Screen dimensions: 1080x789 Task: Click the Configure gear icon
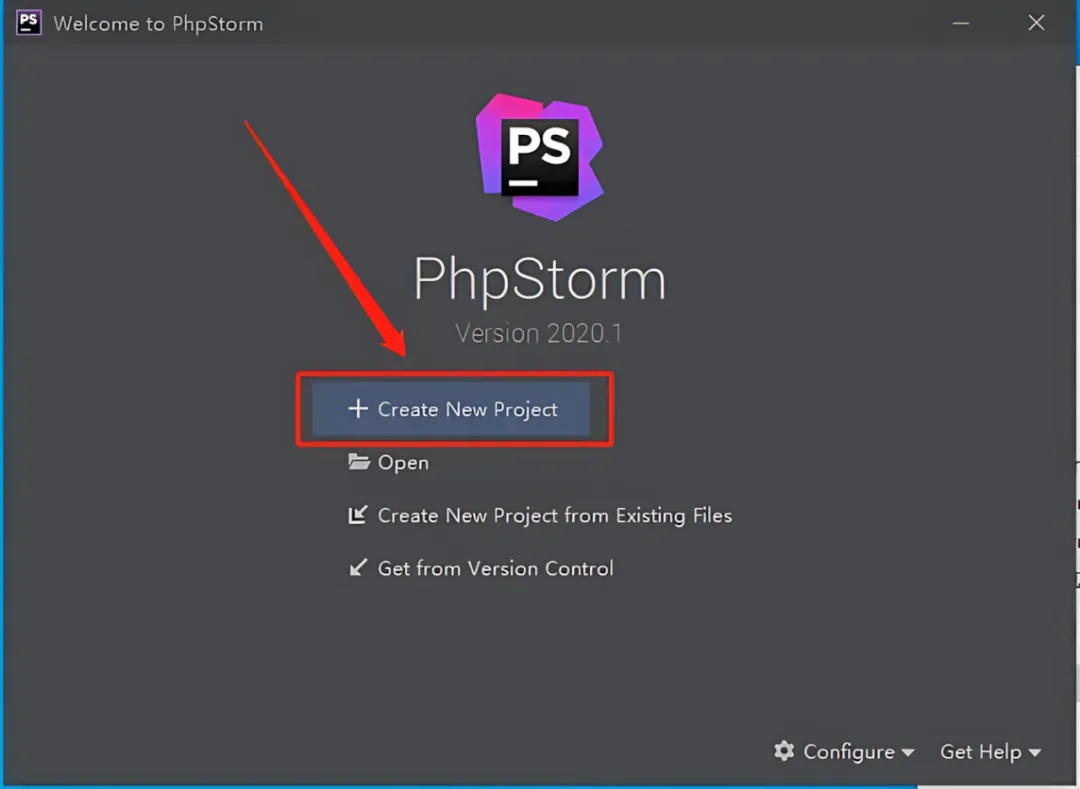785,751
